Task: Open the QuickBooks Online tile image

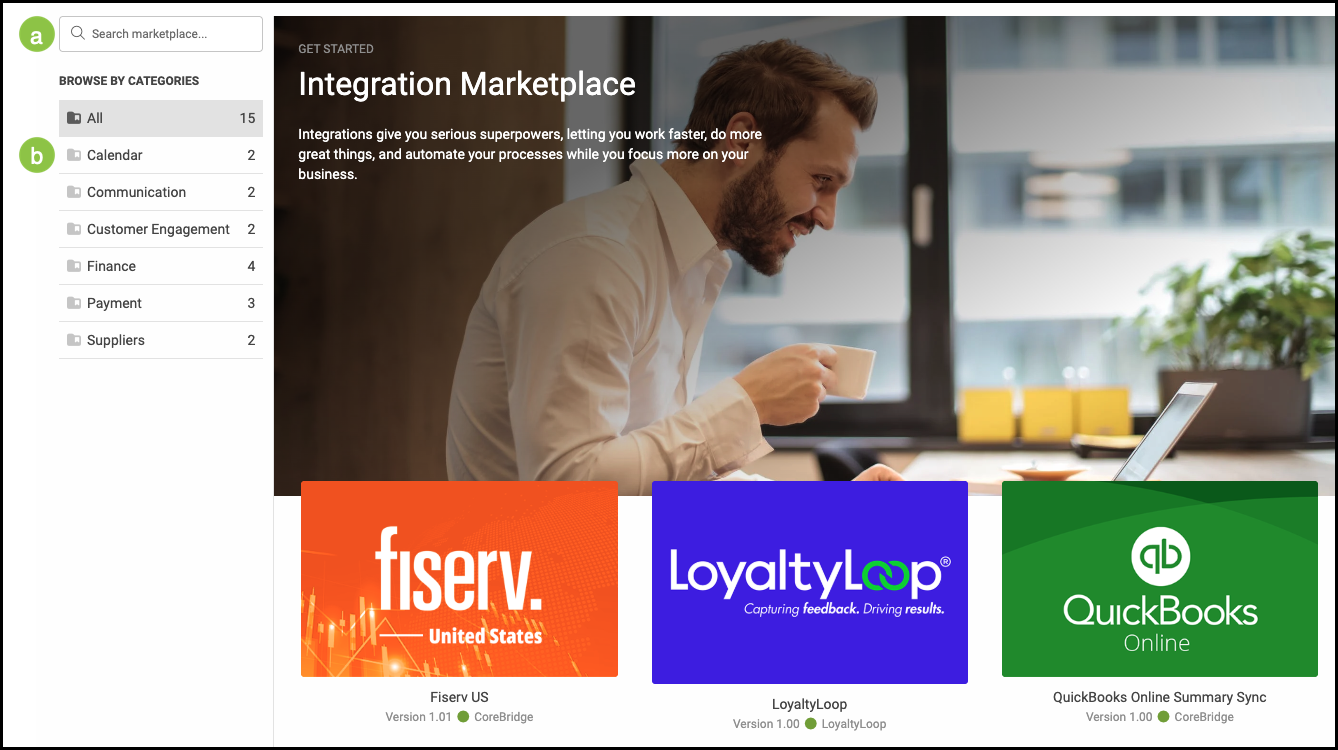Action: 1160,579
